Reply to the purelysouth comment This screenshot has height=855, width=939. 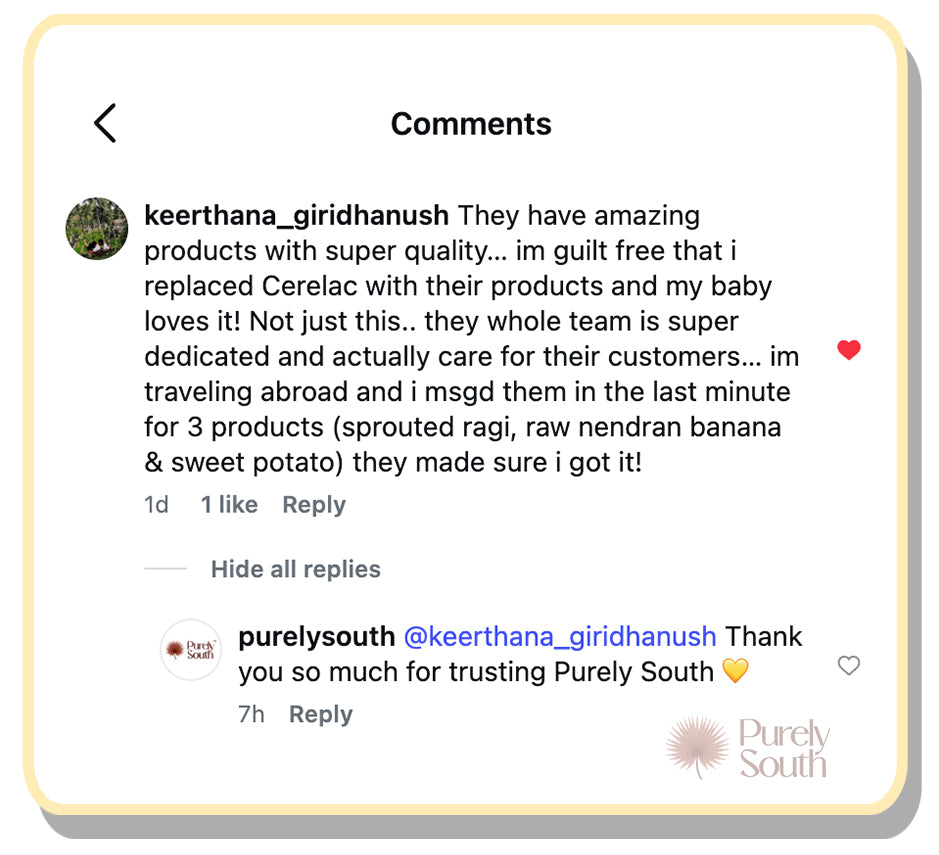[x=320, y=714]
